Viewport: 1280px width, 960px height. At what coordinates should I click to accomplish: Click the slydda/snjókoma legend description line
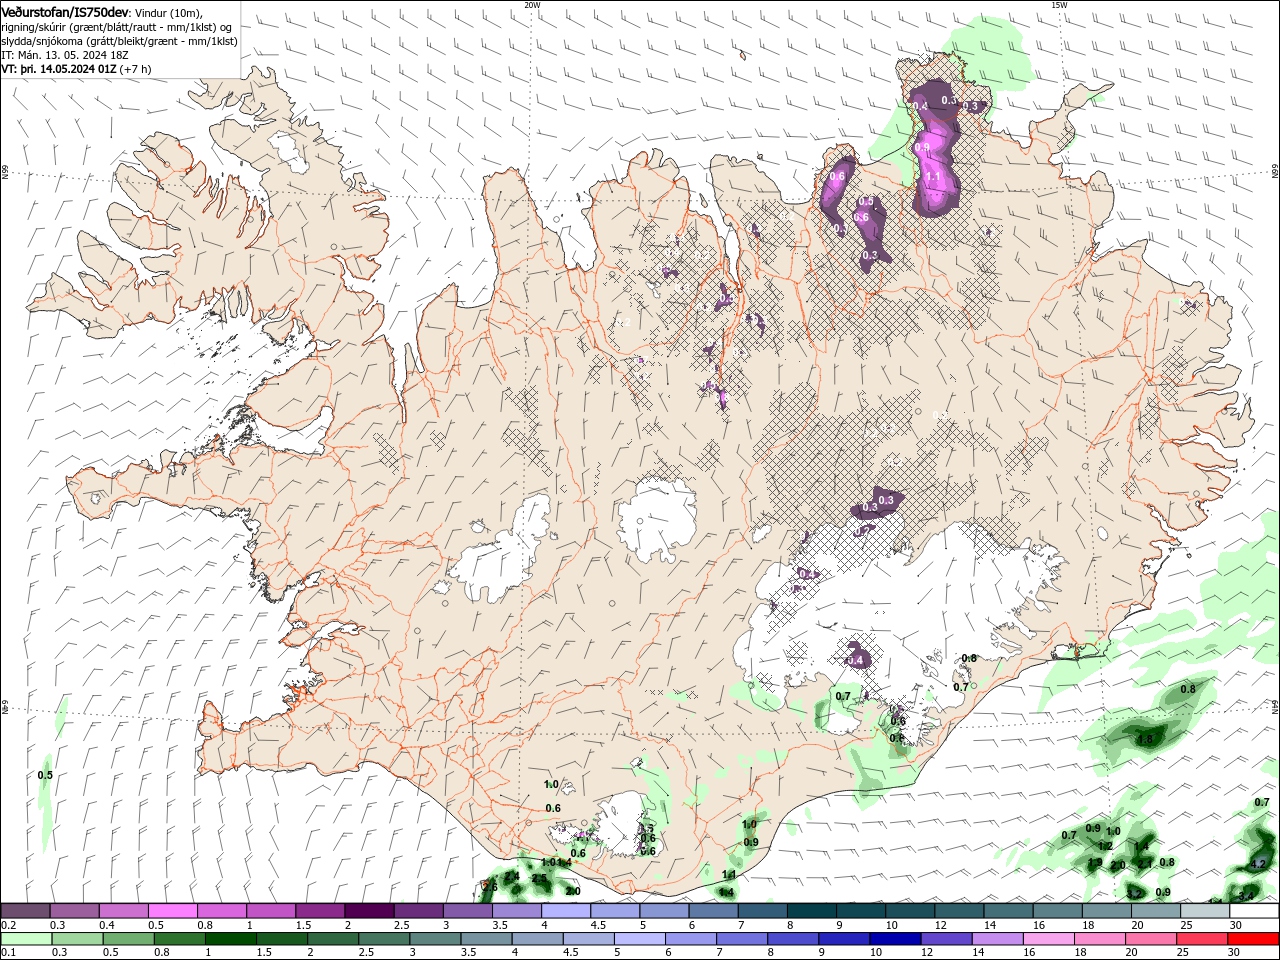click(x=119, y=41)
